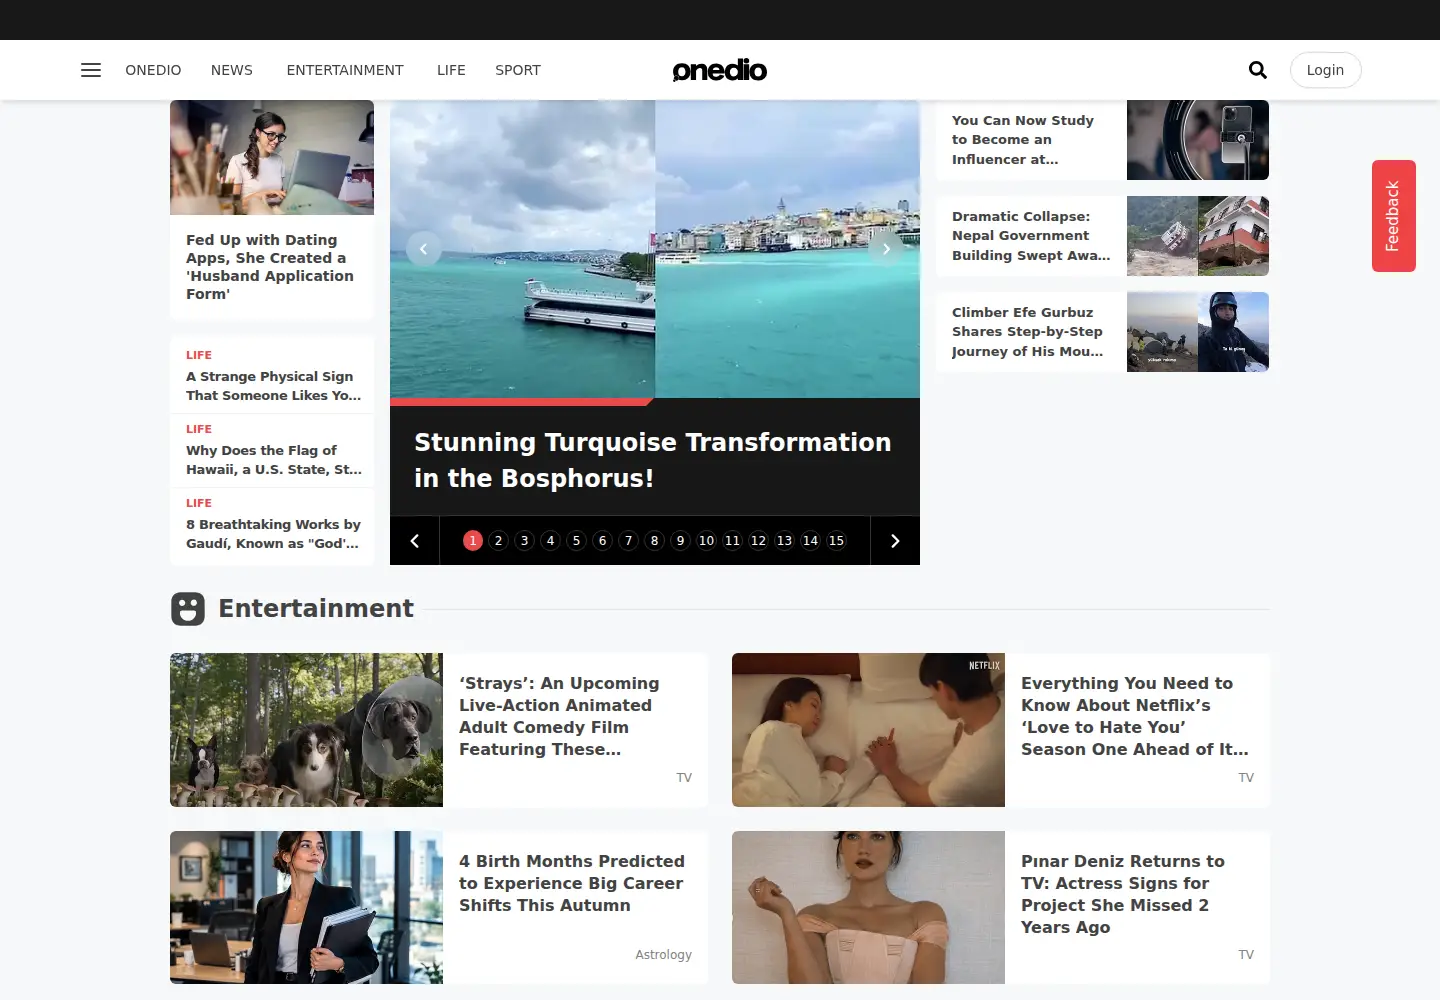Click the Pınar Deniz portrait thumbnail
Image resolution: width=1440 pixels, height=1000 pixels.
[x=868, y=908]
